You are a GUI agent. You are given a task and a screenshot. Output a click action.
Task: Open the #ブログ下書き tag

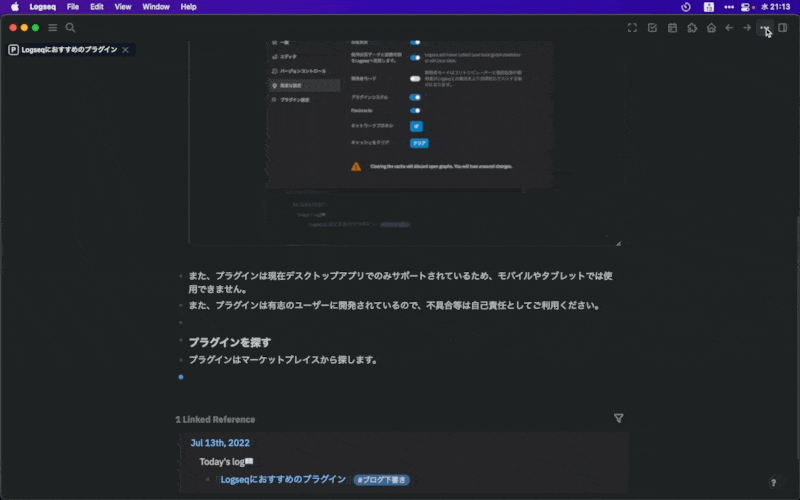382,480
